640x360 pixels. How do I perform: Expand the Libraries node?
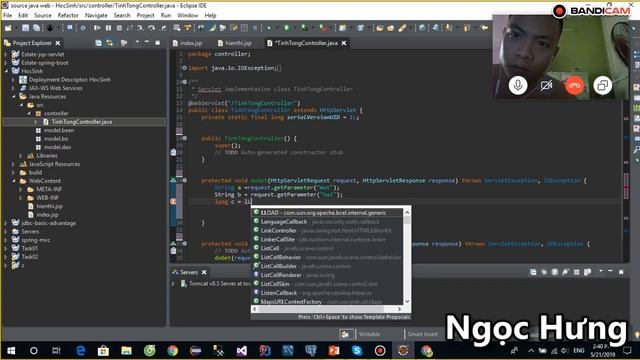click(20, 156)
